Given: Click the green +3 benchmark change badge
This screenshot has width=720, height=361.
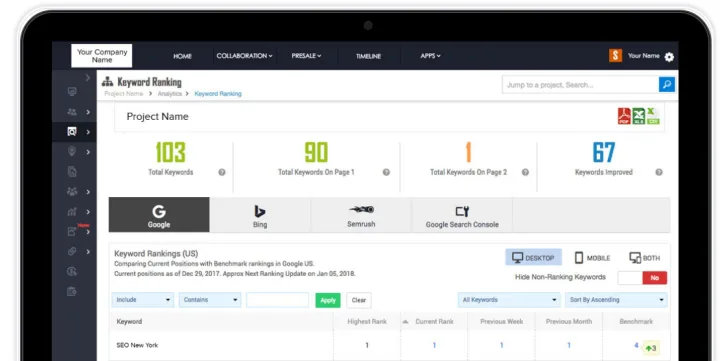Looking at the screenshot, I should 651,348.
